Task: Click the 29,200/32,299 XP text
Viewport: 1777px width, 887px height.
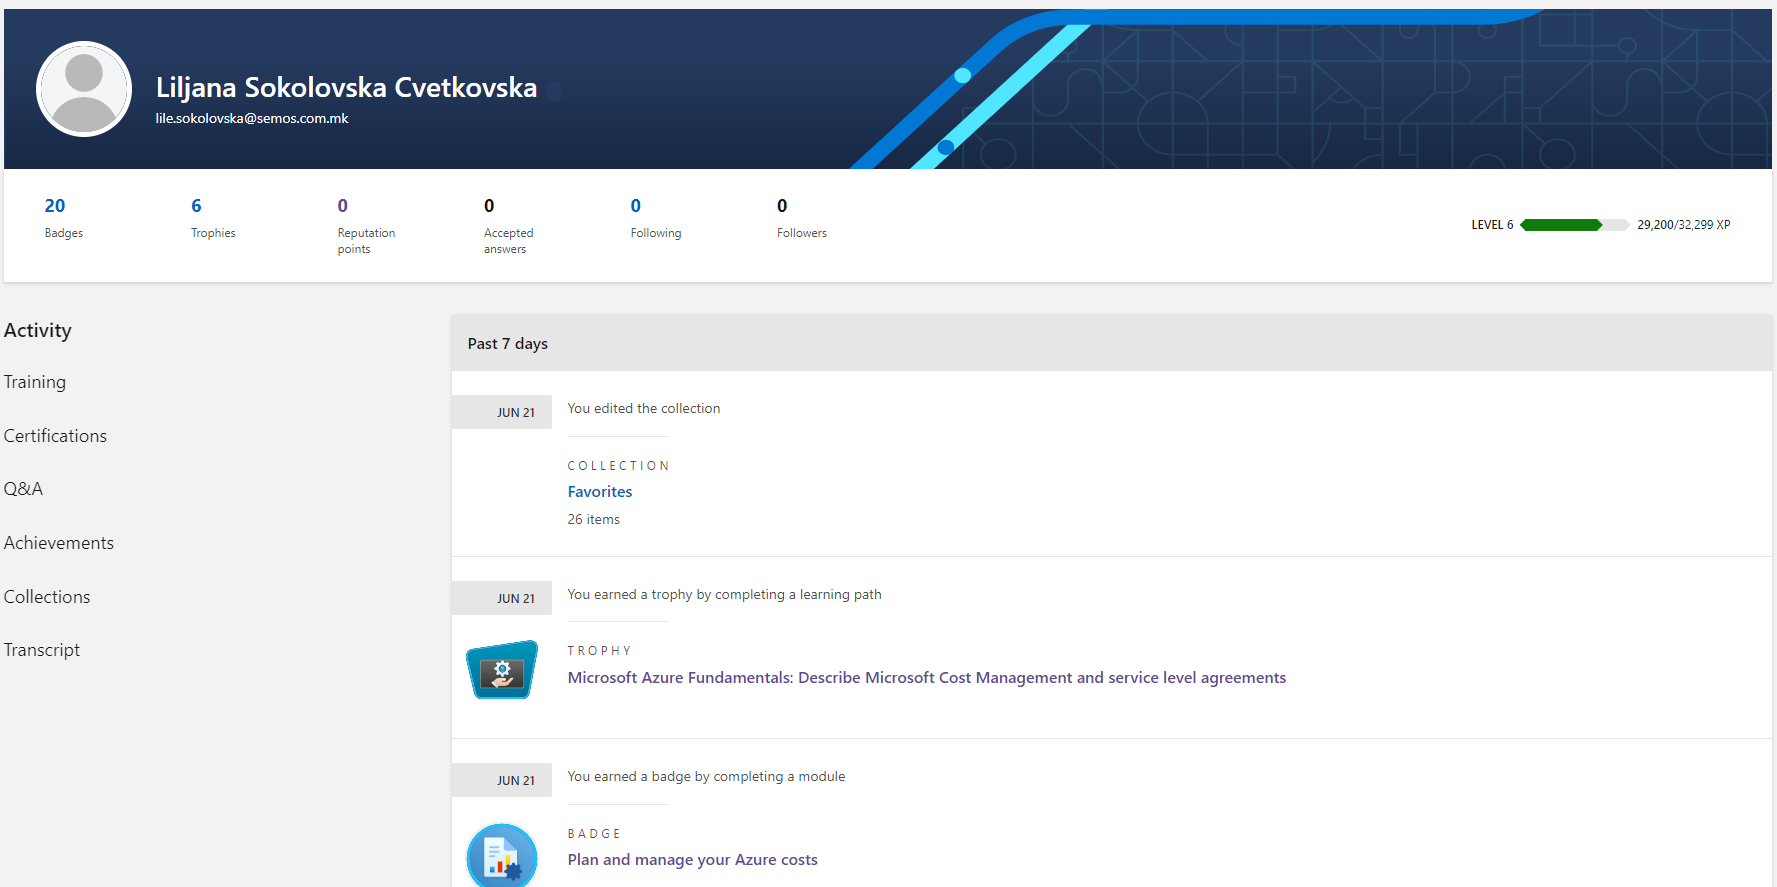Action: coord(1684,225)
